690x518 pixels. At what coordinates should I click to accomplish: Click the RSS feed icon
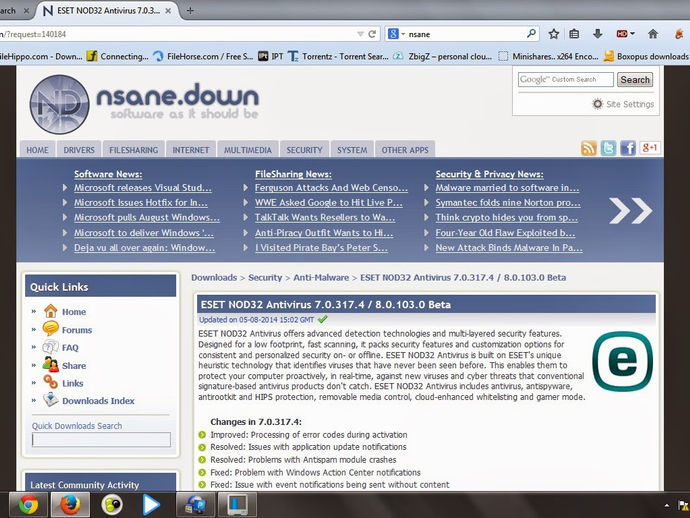588,148
